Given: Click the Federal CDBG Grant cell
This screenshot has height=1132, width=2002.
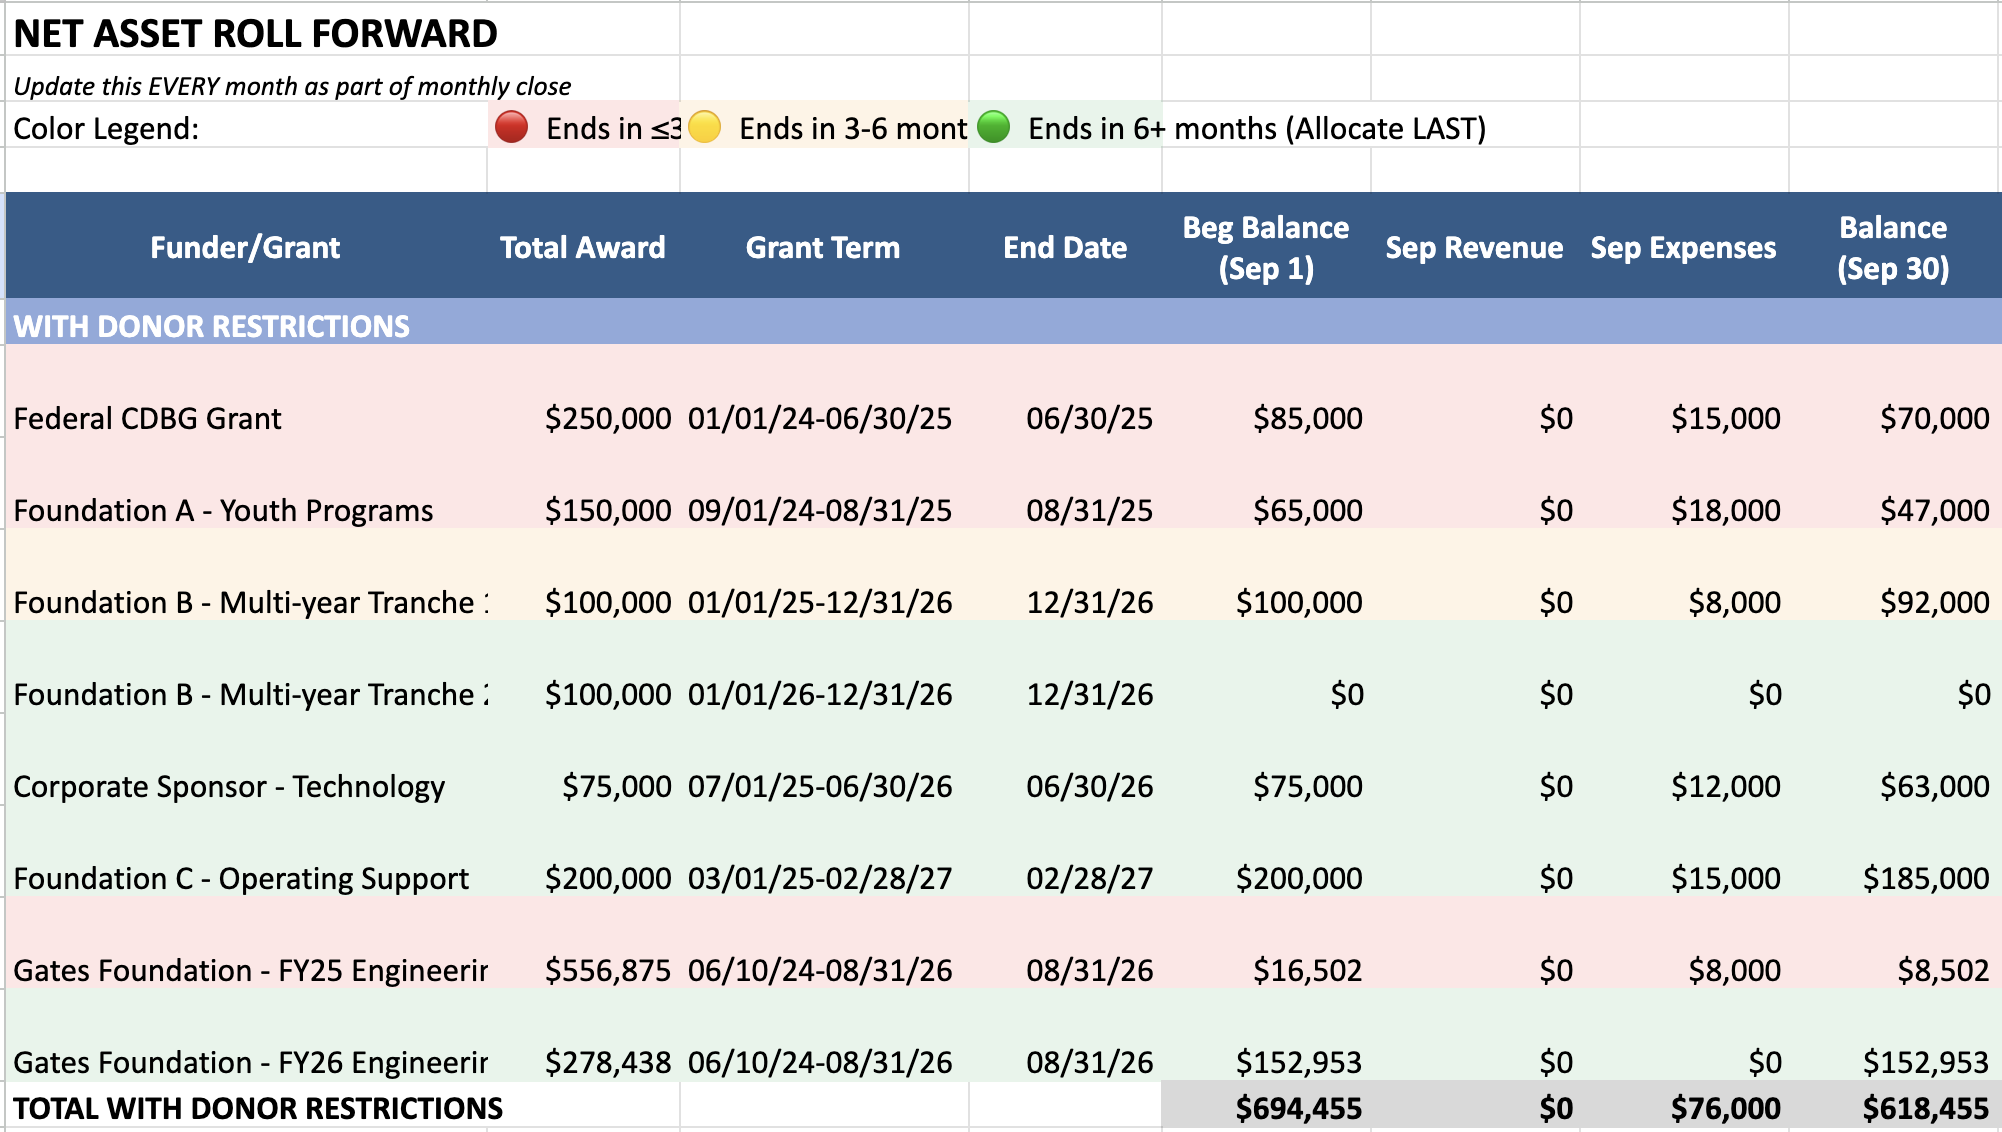Looking at the screenshot, I should click(148, 418).
